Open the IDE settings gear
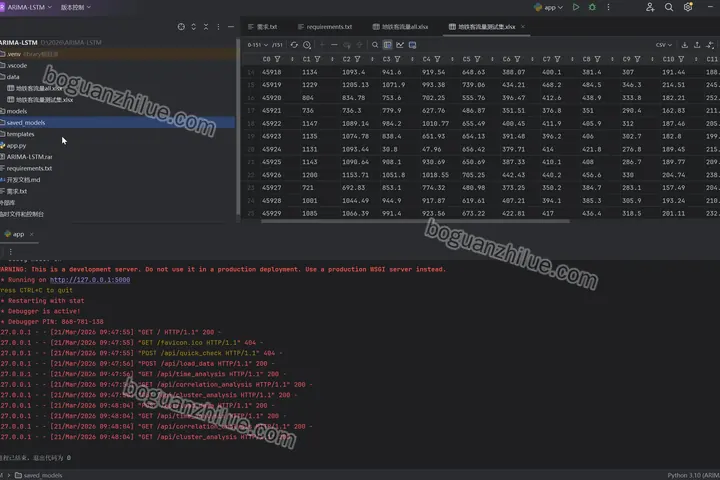Viewport: 720px width, 480px height. pos(688,7)
